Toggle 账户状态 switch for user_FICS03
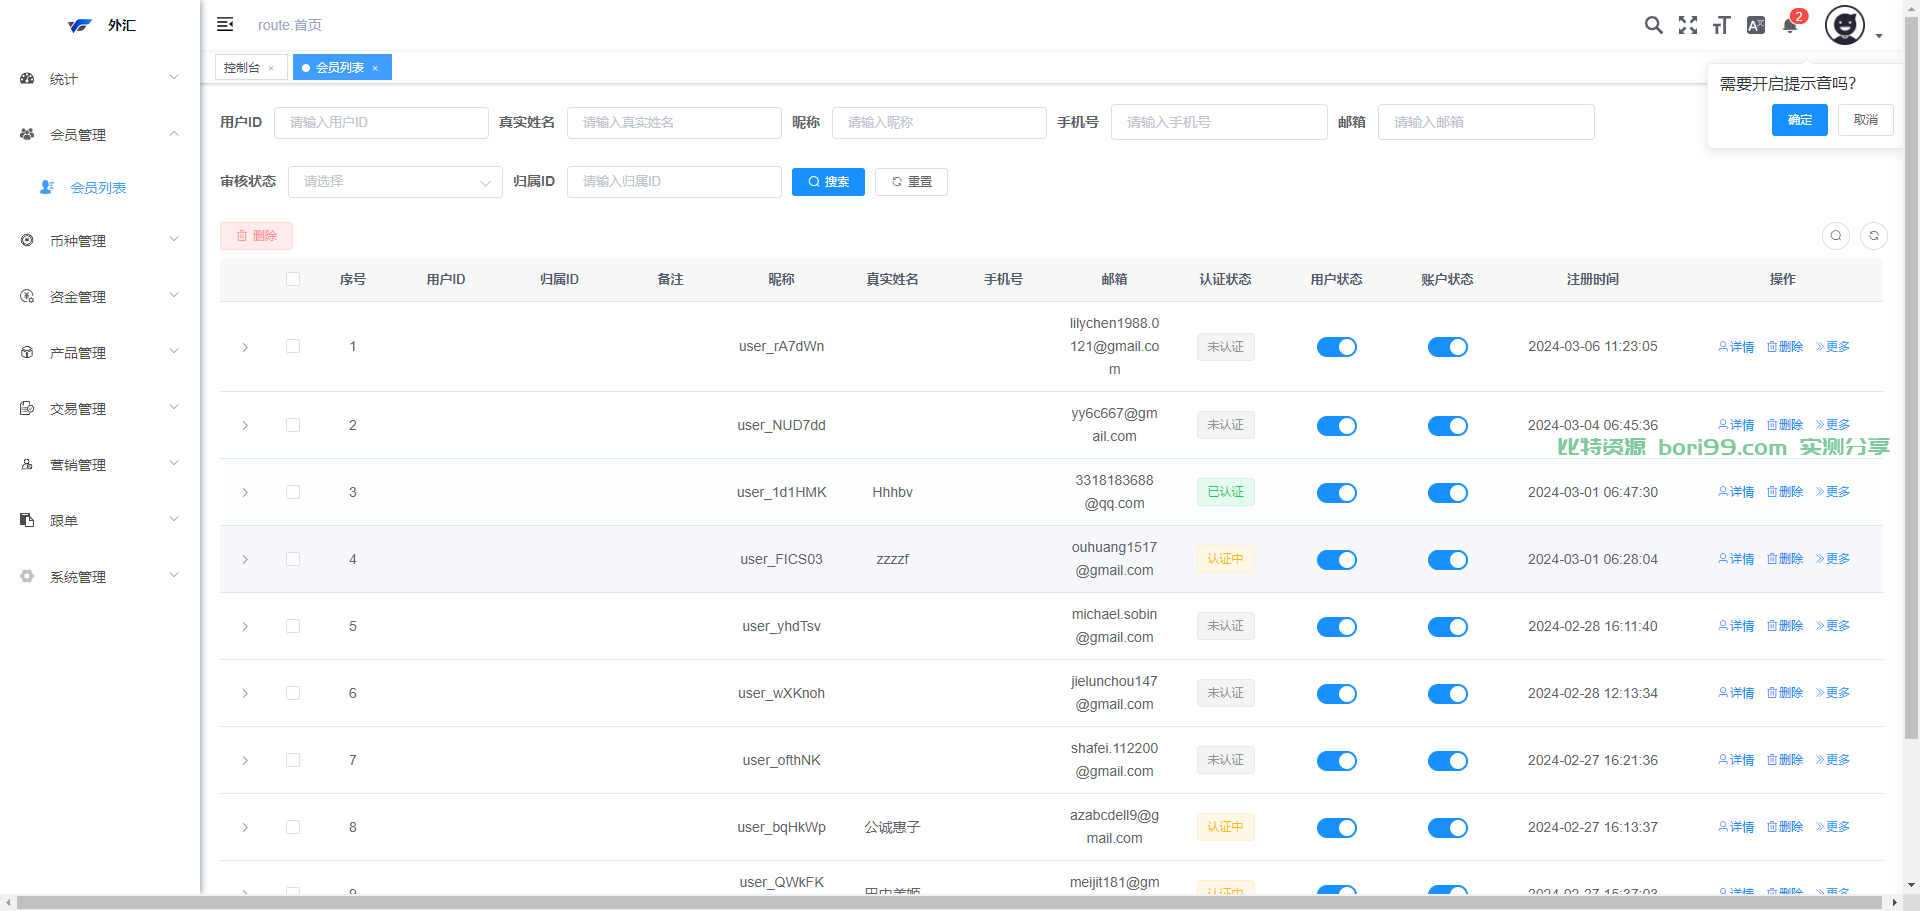Viewport: 1920px width, 911px height. tap(1448, 560)
